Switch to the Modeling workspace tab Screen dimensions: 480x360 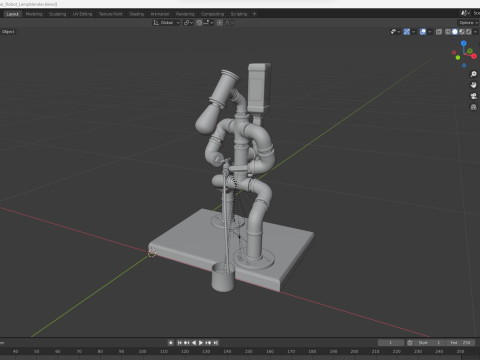pos(34,14)
